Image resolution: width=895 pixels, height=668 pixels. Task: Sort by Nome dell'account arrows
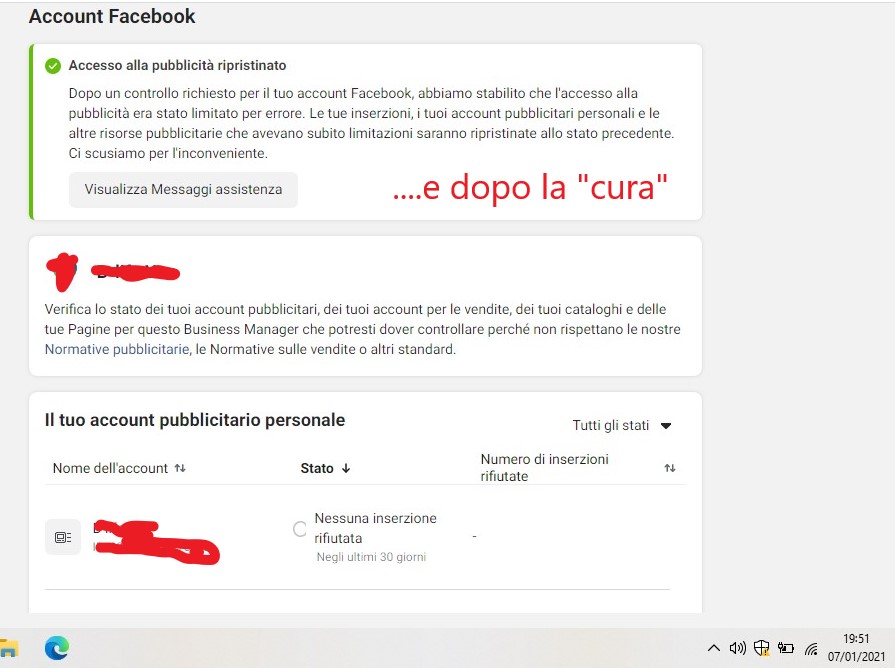(180, 468)
